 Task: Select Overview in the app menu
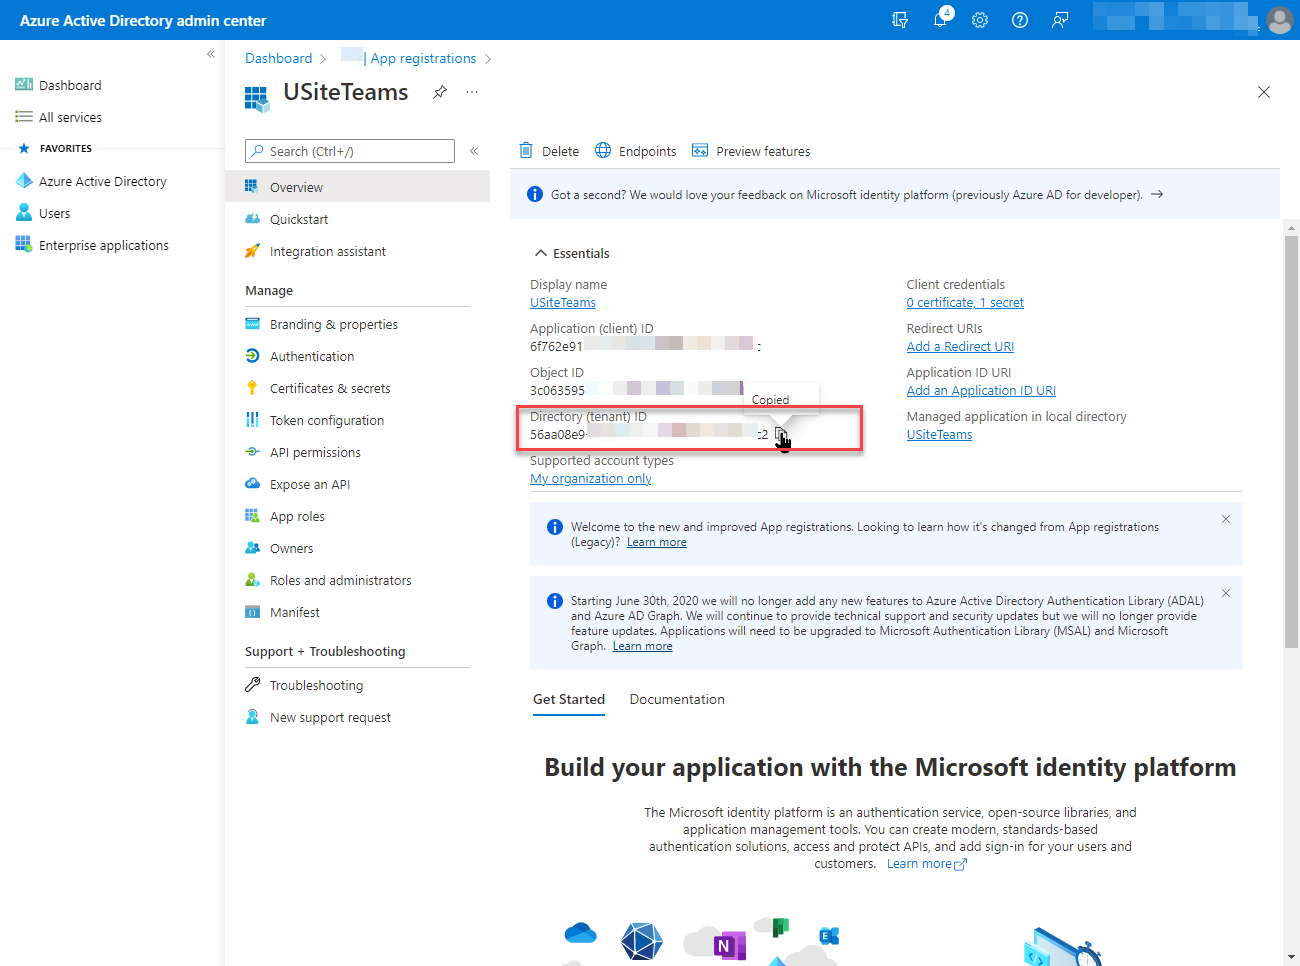(358, 187)
